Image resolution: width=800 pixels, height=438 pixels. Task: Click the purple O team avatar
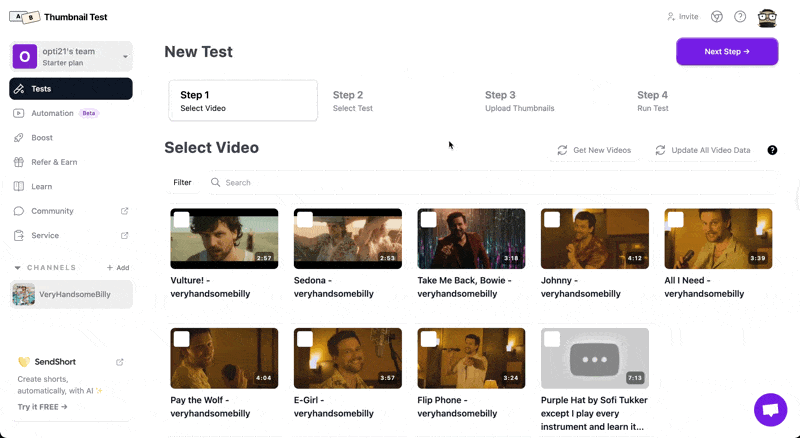coord(24,57)
